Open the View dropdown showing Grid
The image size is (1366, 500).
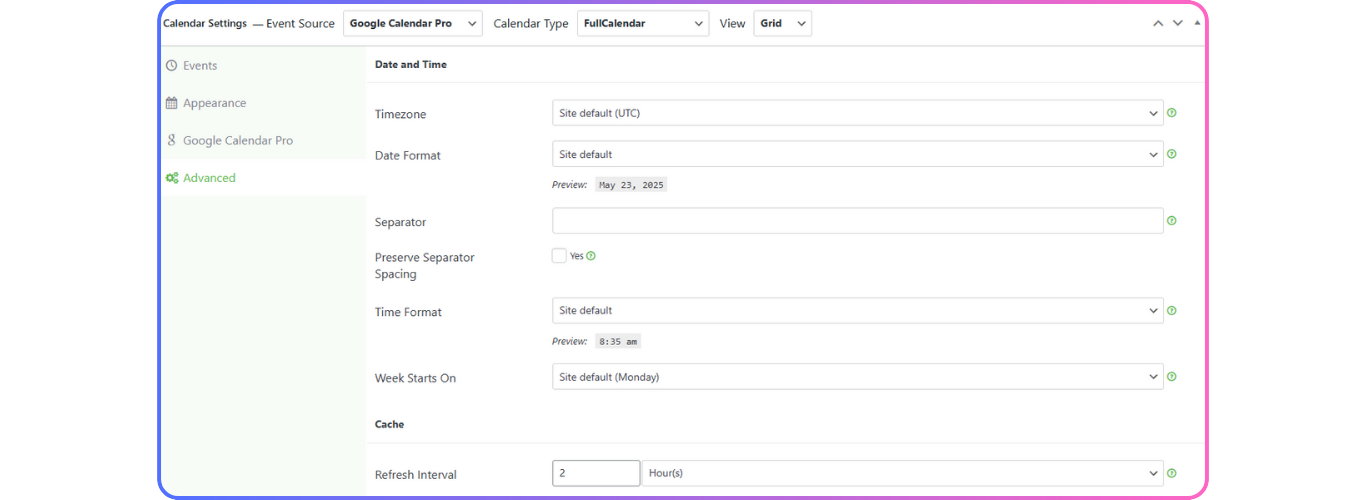[x=782, y=23]
